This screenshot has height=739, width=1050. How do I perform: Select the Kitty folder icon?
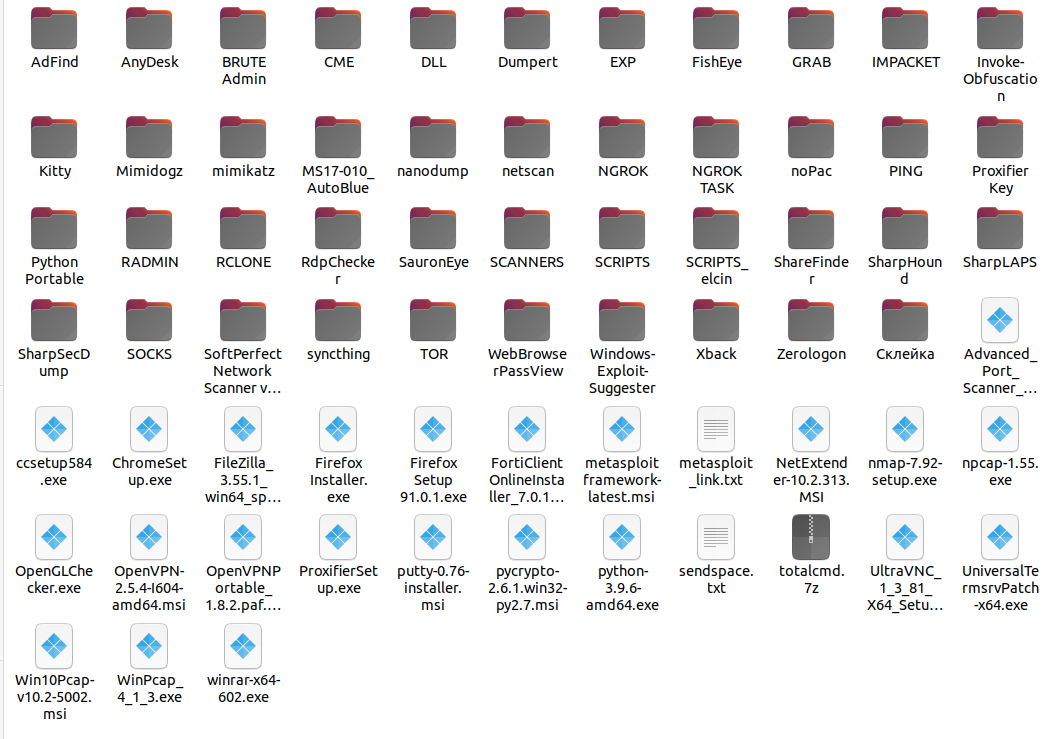point(54,138)
